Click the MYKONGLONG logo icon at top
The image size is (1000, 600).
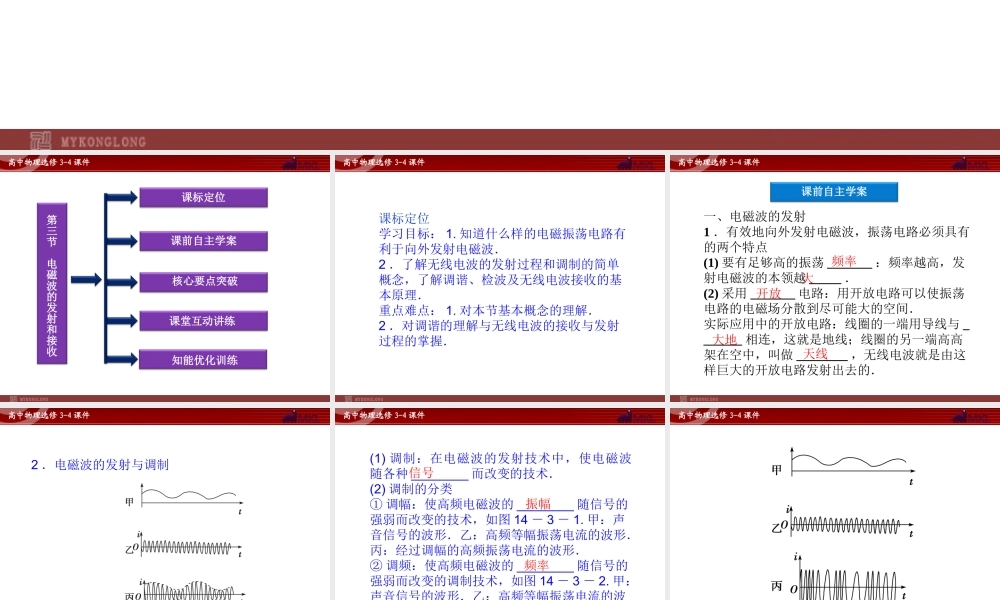[41, 141]
